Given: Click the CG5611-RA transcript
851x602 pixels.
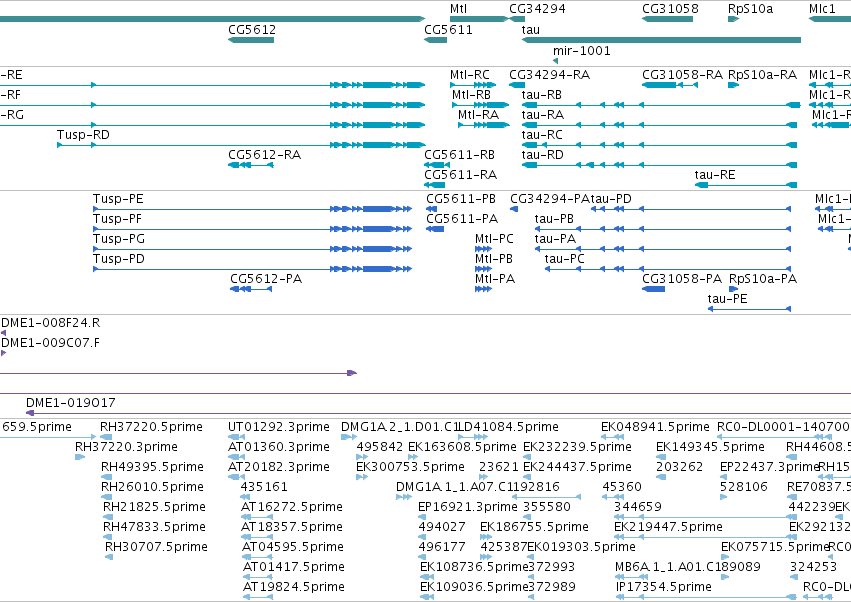Looking at the screenshot, I should [435, 185].
